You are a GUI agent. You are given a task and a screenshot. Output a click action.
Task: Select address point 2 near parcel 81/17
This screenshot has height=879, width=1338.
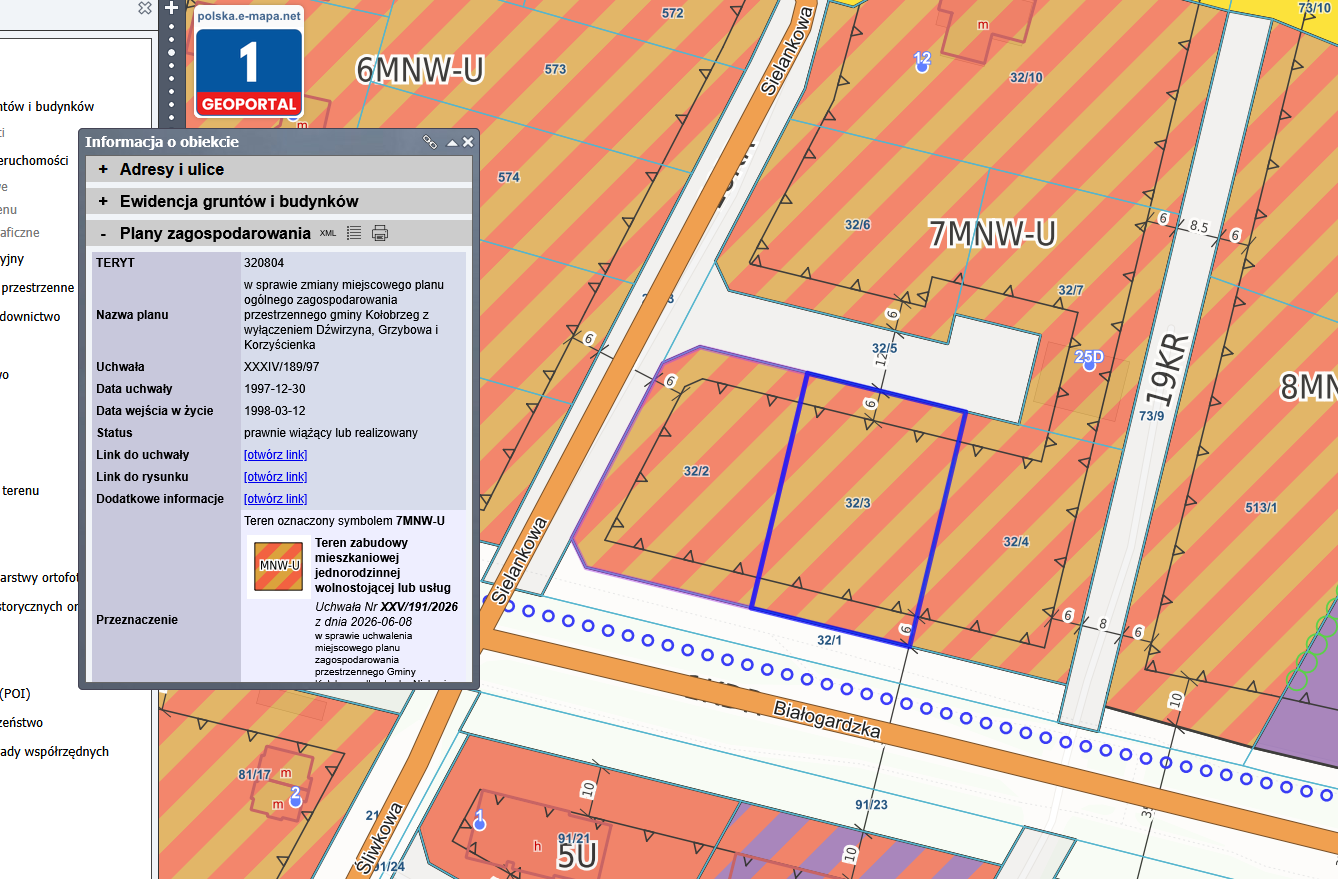295,797
